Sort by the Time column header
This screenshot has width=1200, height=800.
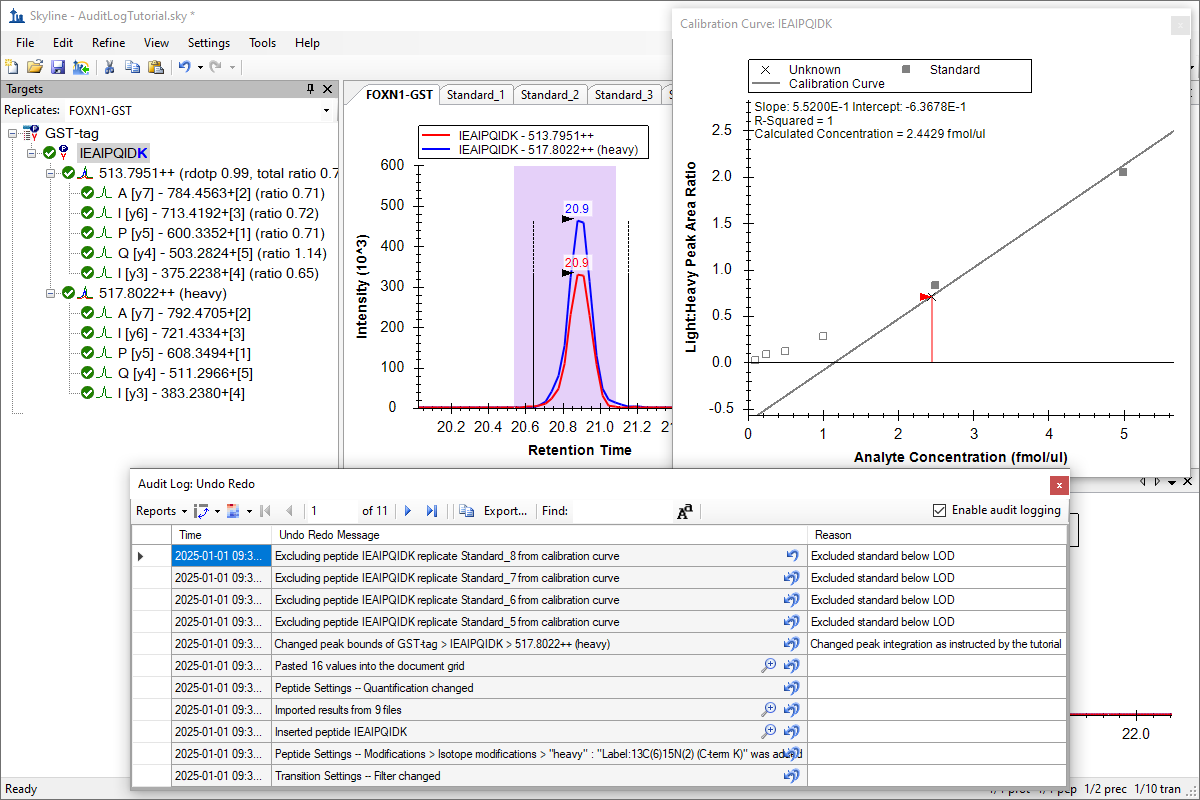coord(221,535)
